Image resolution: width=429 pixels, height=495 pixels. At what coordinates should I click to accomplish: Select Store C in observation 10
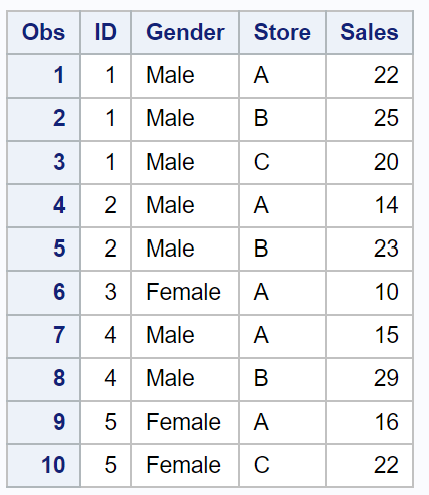(x=261, y=465)
